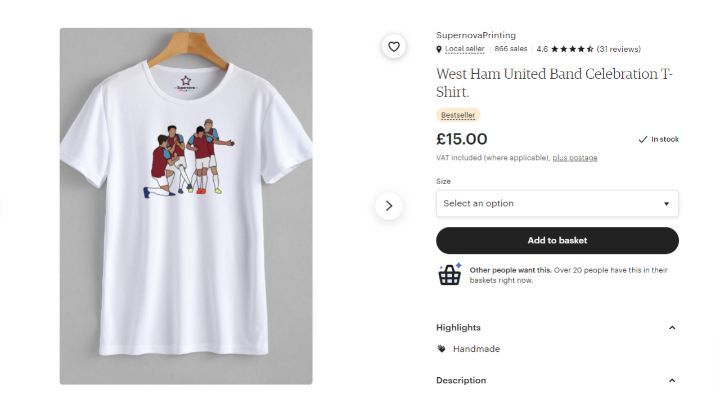Open the Size Select an option dropdown
The image size is (720, 398).
click(557, 203)
